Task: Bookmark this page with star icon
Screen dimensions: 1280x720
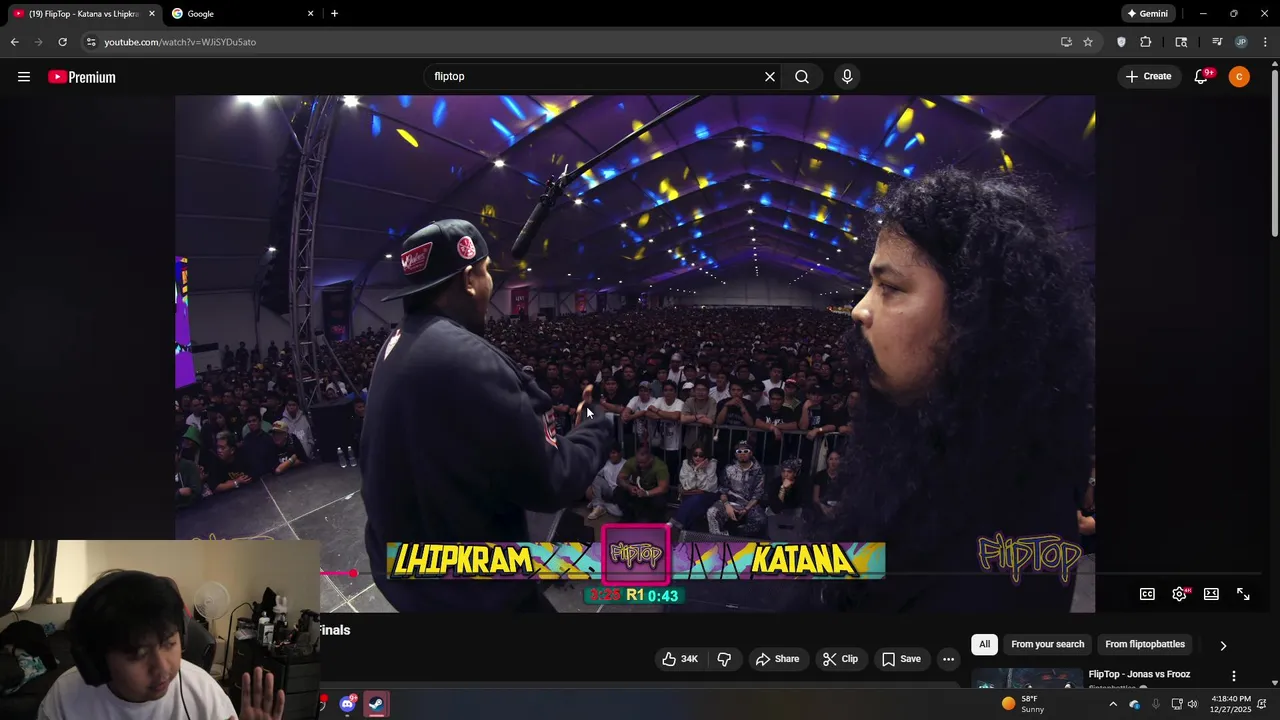Action: (1088, 42)
